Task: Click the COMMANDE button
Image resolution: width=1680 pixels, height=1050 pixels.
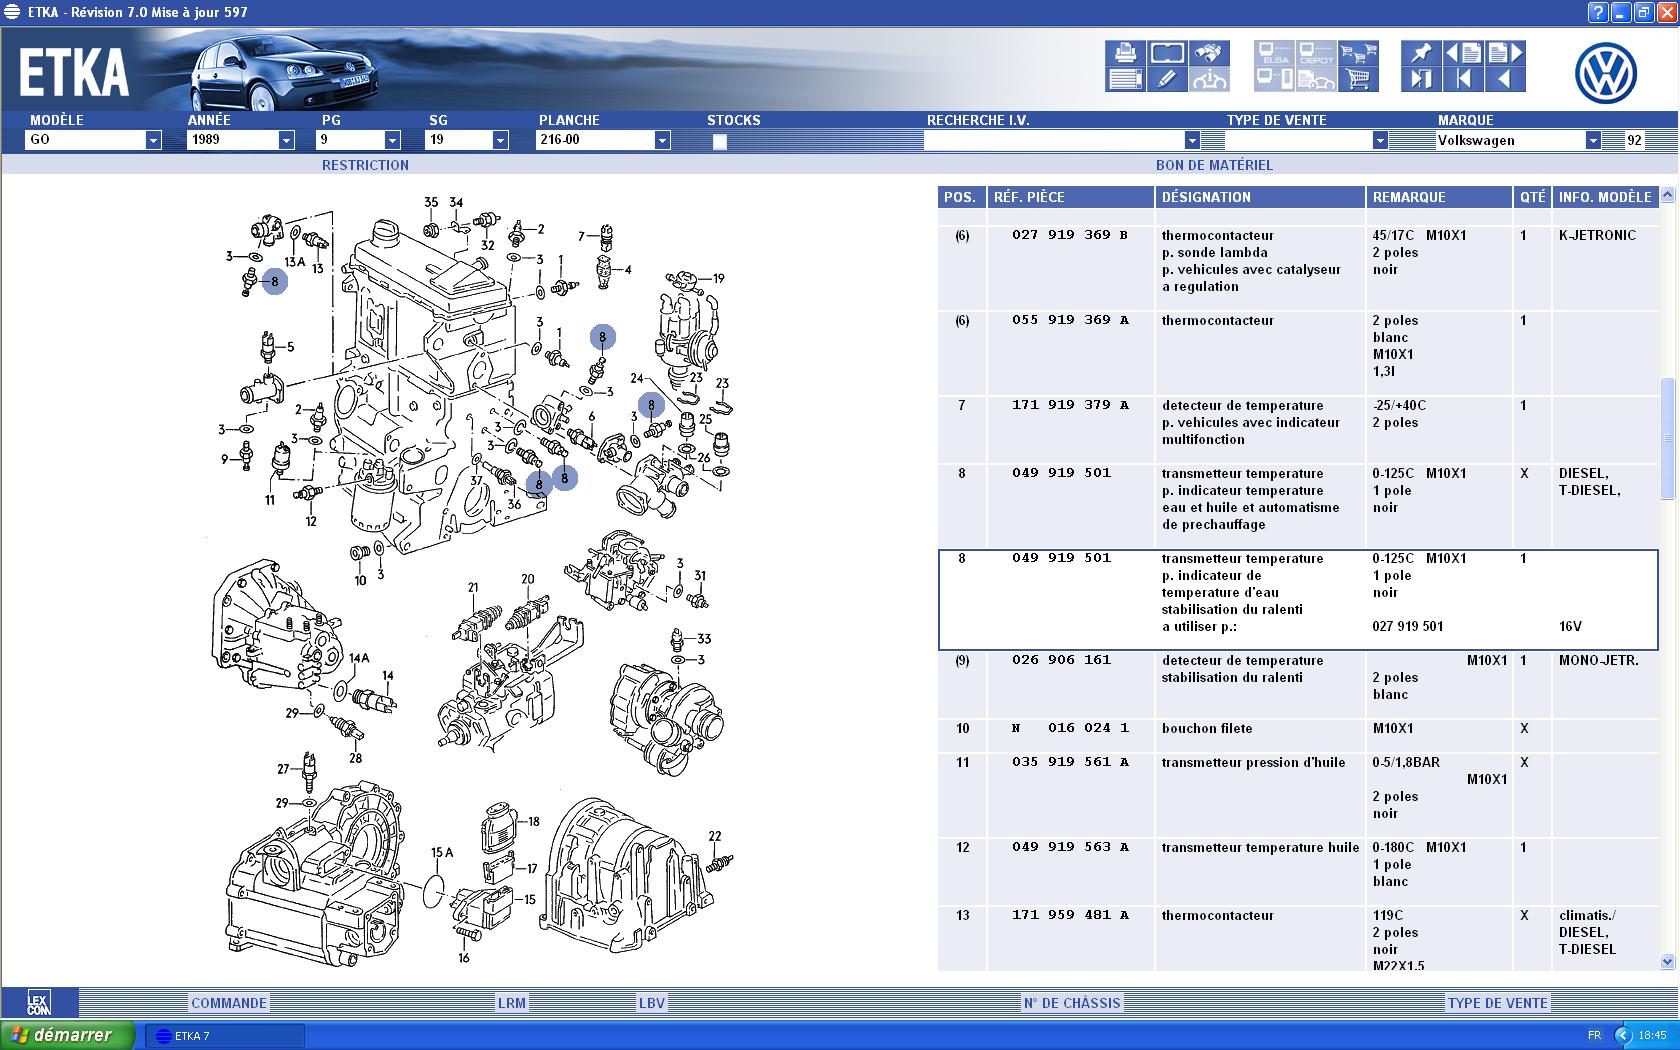Action: [229, 1003]
